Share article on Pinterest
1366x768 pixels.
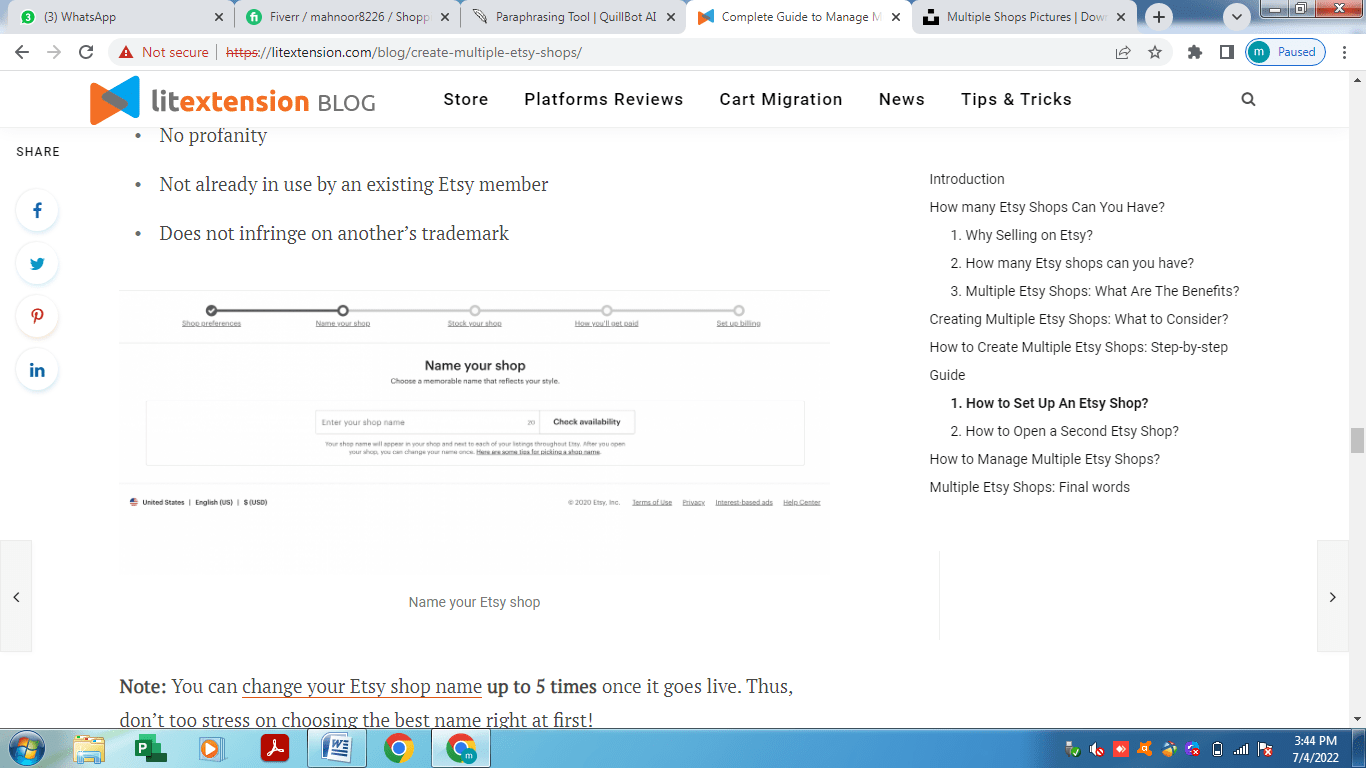click(x=37, y=317)
